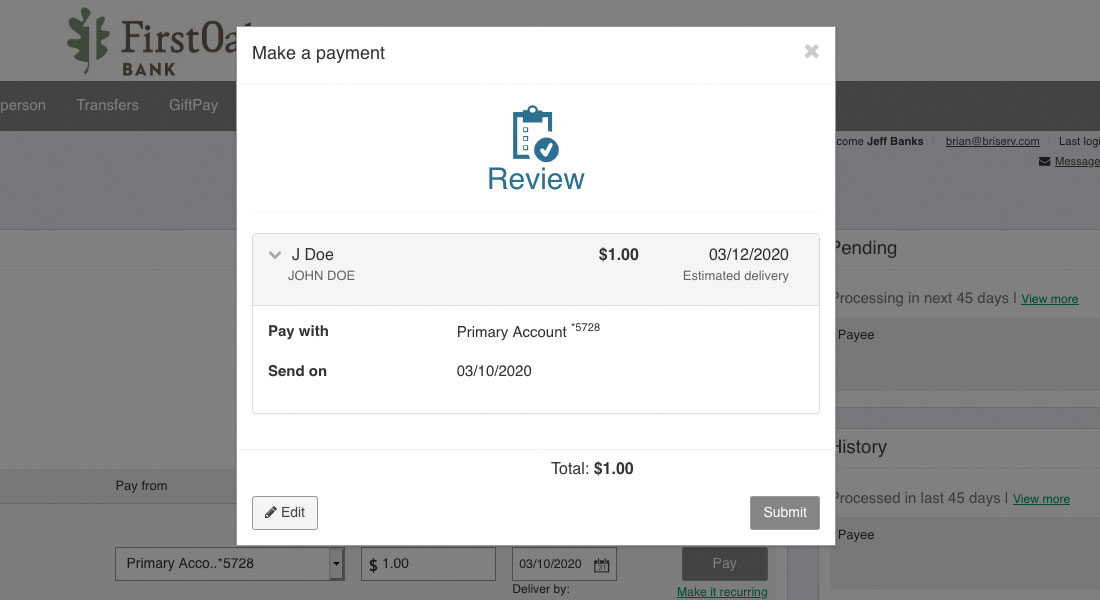Open the brian@briserv.com email link
1100x600 pixels.
tap(992, 141)
